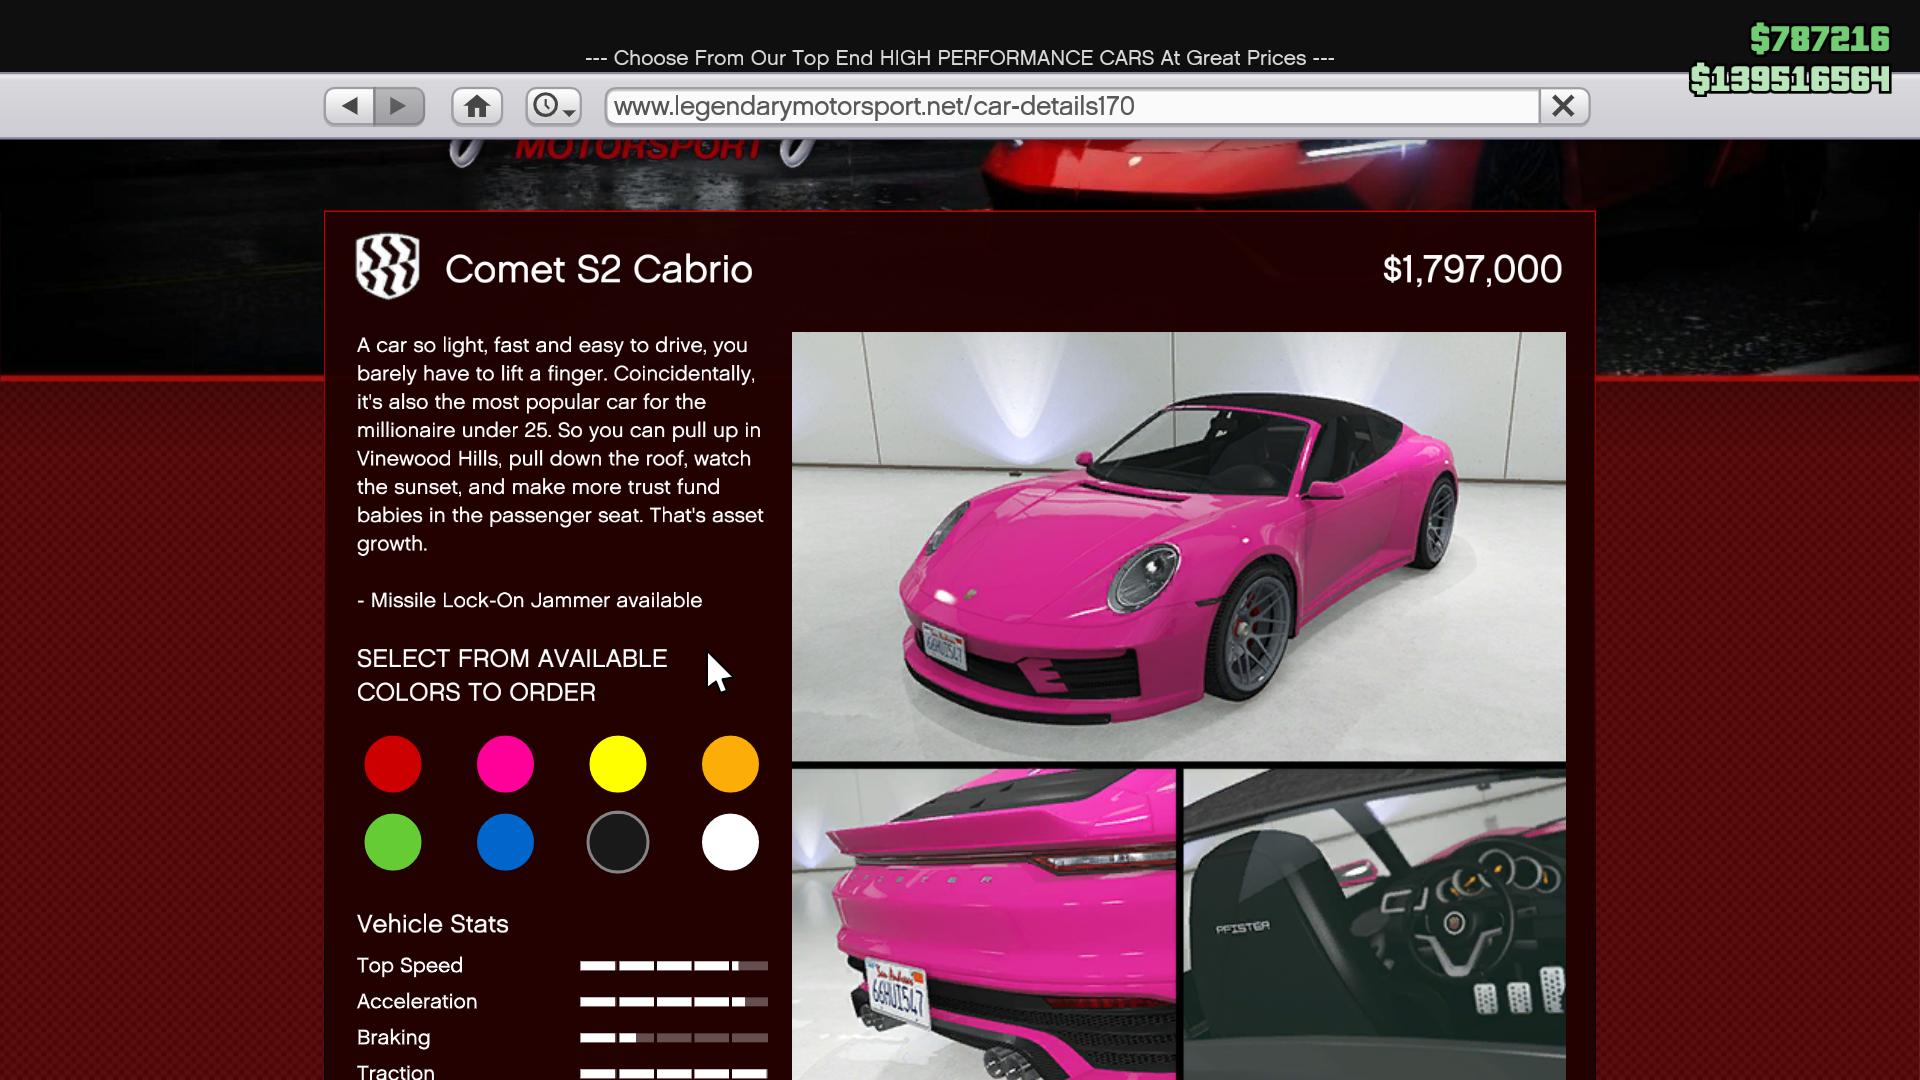
Task: Click the Missile Lock-On Jammer text
Action: click(529, 600)
